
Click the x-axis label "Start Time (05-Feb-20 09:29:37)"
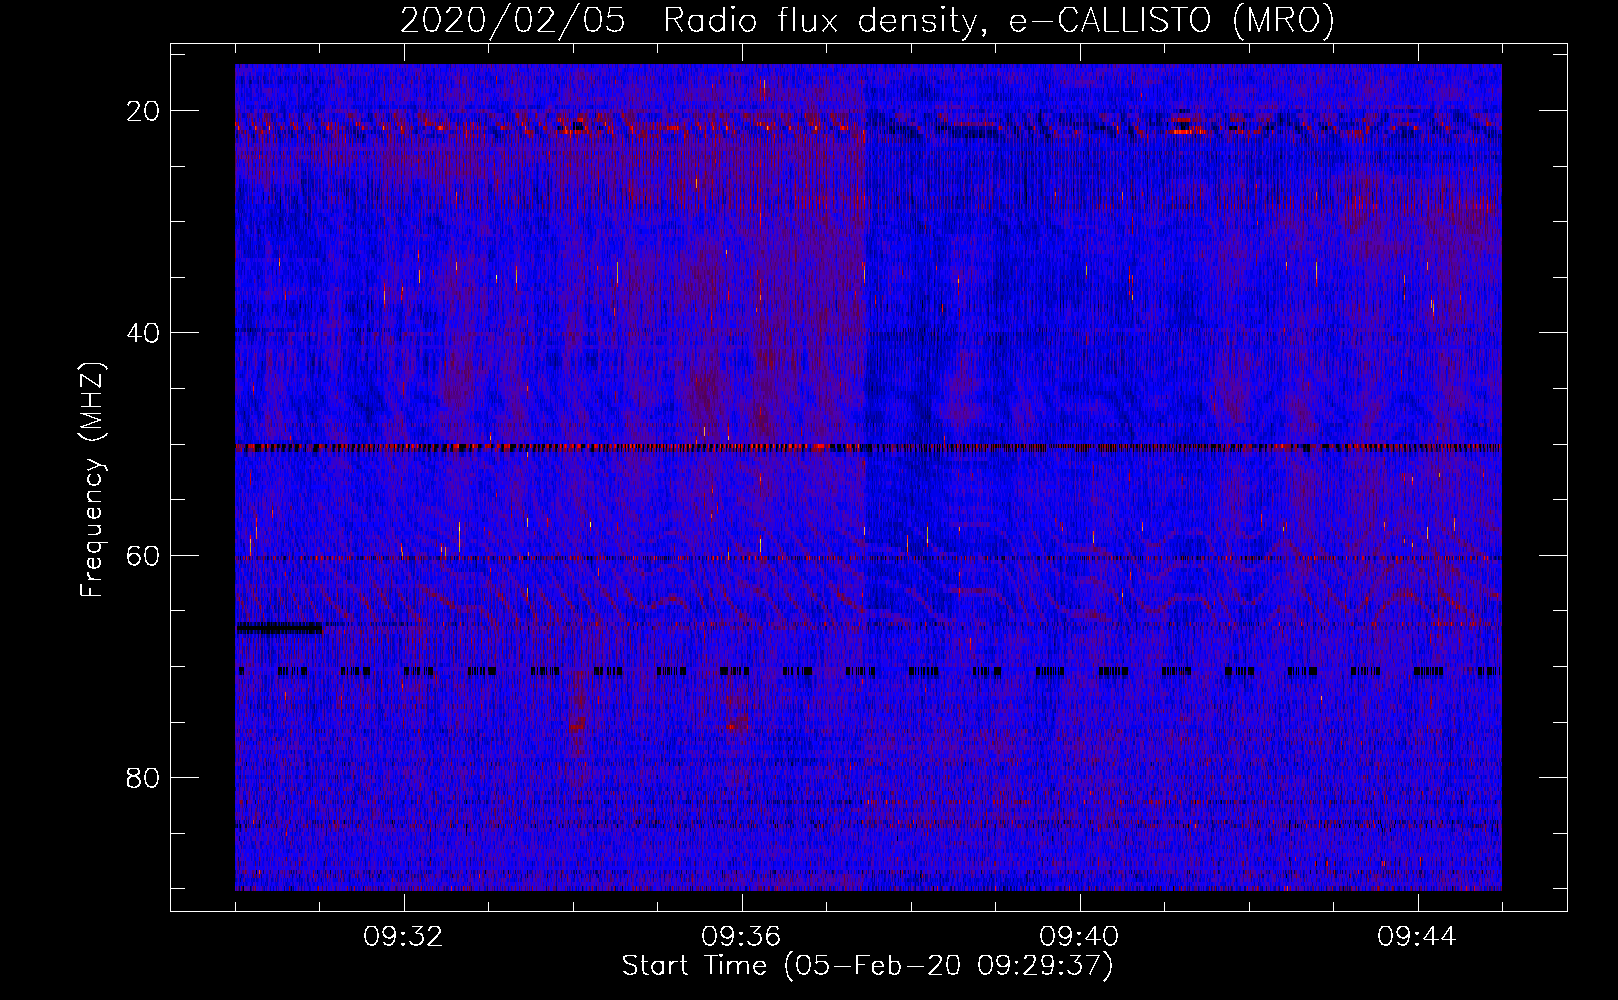(867, 966)
